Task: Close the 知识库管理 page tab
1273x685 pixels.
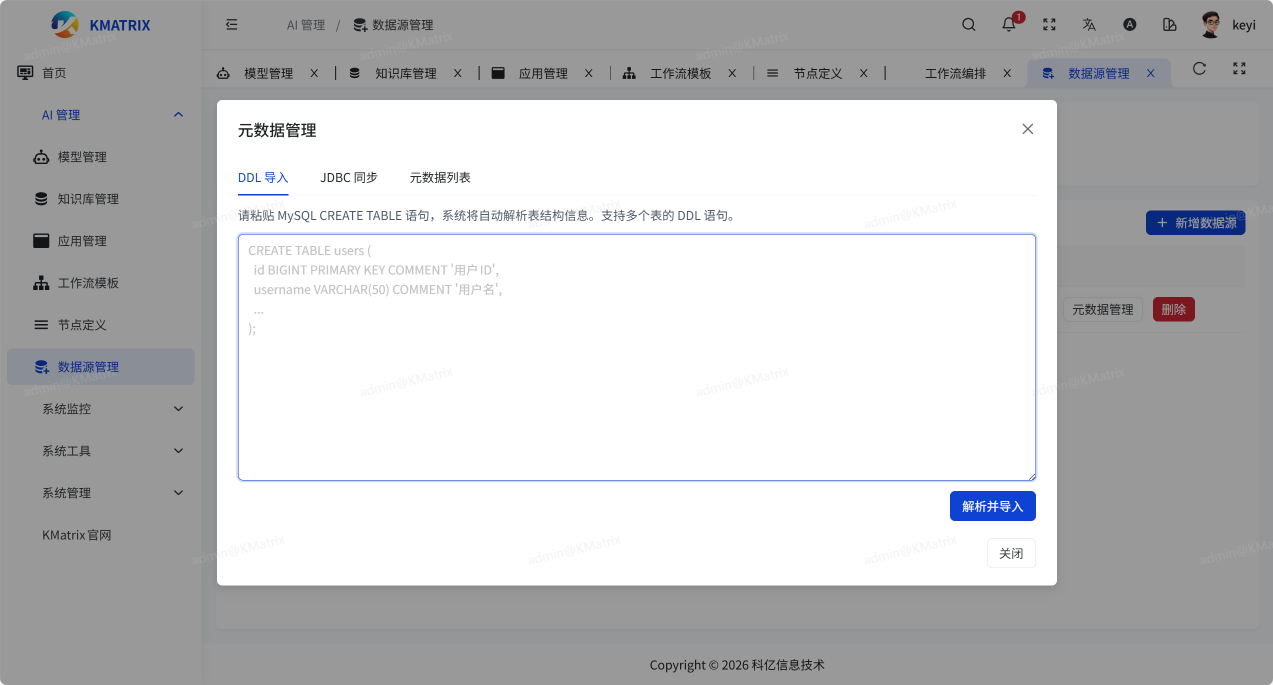Action: (x=458, y=73)
